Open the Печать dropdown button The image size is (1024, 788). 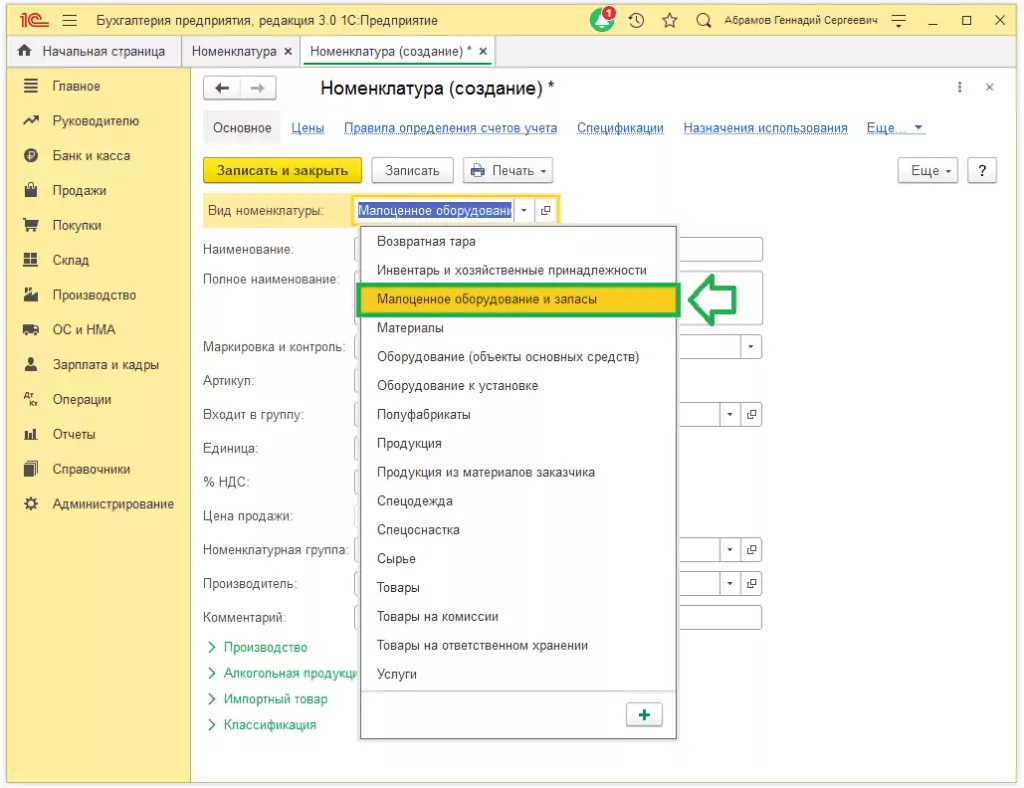pos(508,171)
